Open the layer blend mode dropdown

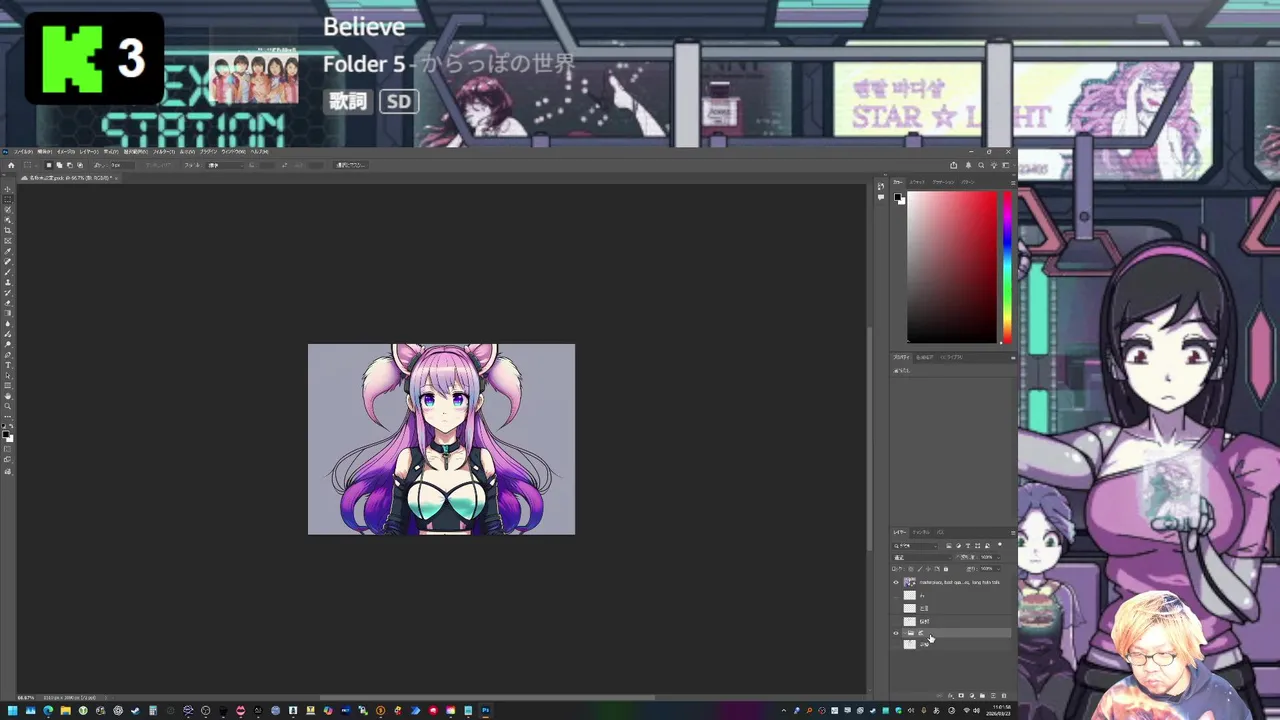tap(922, 557)
